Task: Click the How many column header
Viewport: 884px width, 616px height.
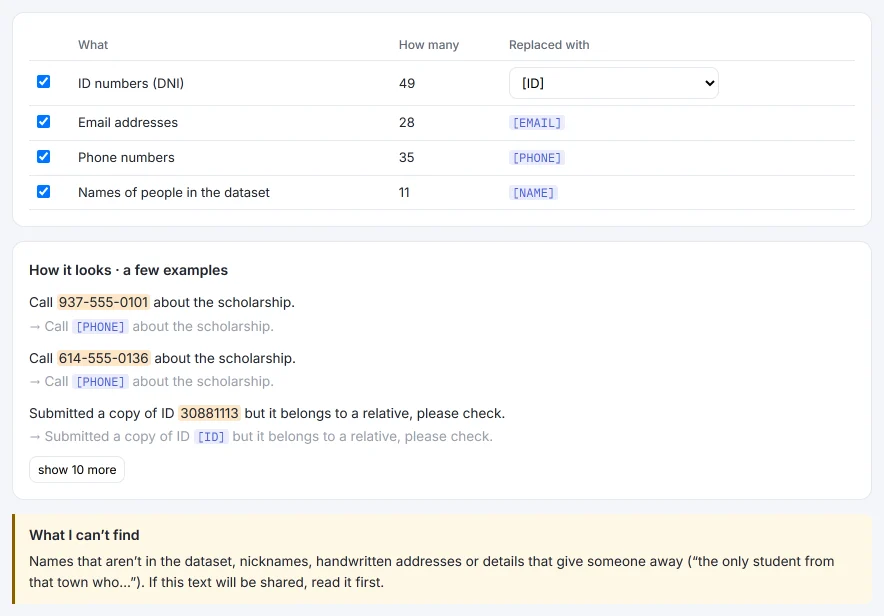Action: tap(429, 45)
